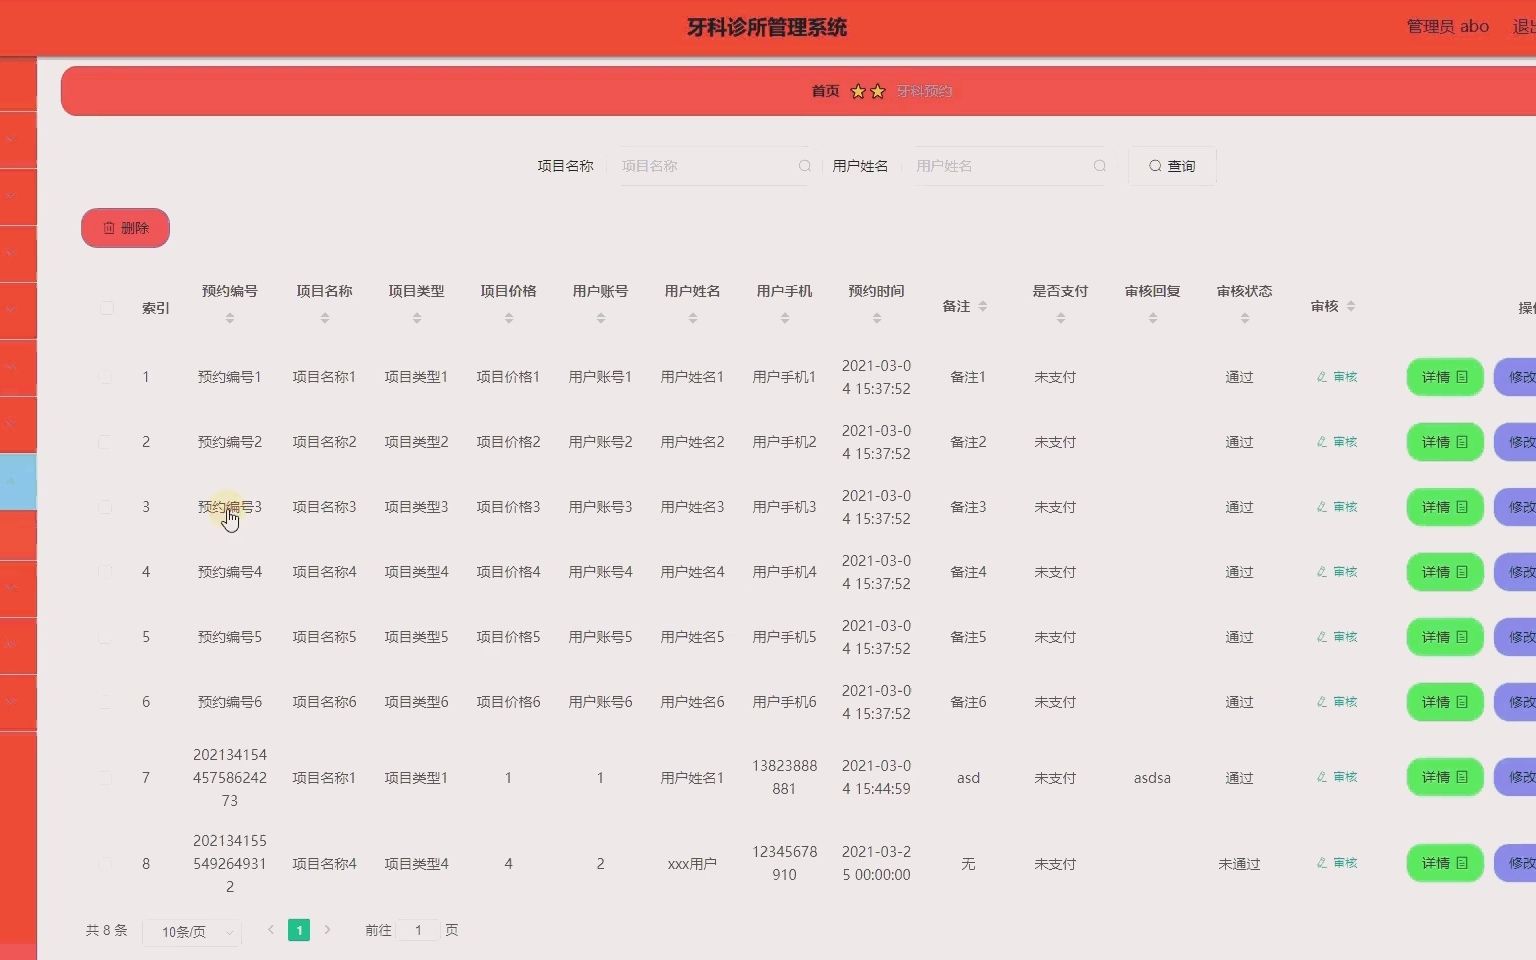The image size is (1536, 960).
Task: Click search icon inside 用户姓名 field
Action: pyautogui.click(x=1099, y=166)
